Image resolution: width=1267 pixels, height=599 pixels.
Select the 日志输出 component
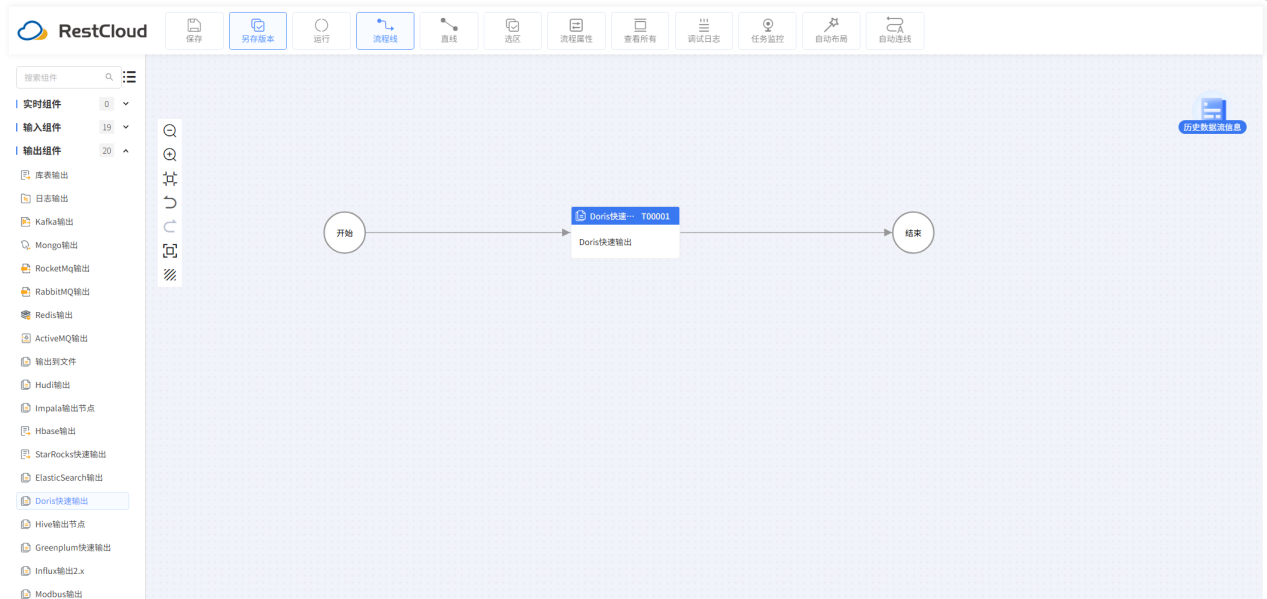72,198
